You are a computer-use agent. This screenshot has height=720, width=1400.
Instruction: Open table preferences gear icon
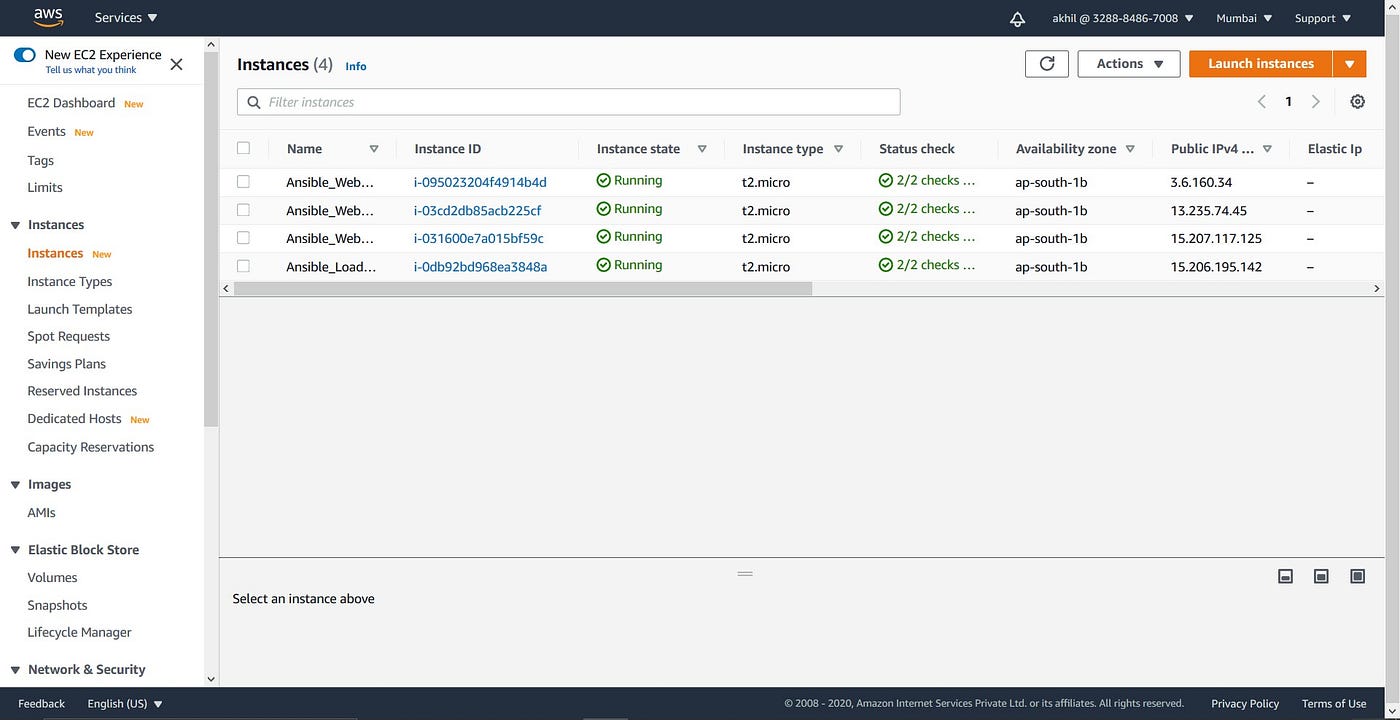point(1357,102)
